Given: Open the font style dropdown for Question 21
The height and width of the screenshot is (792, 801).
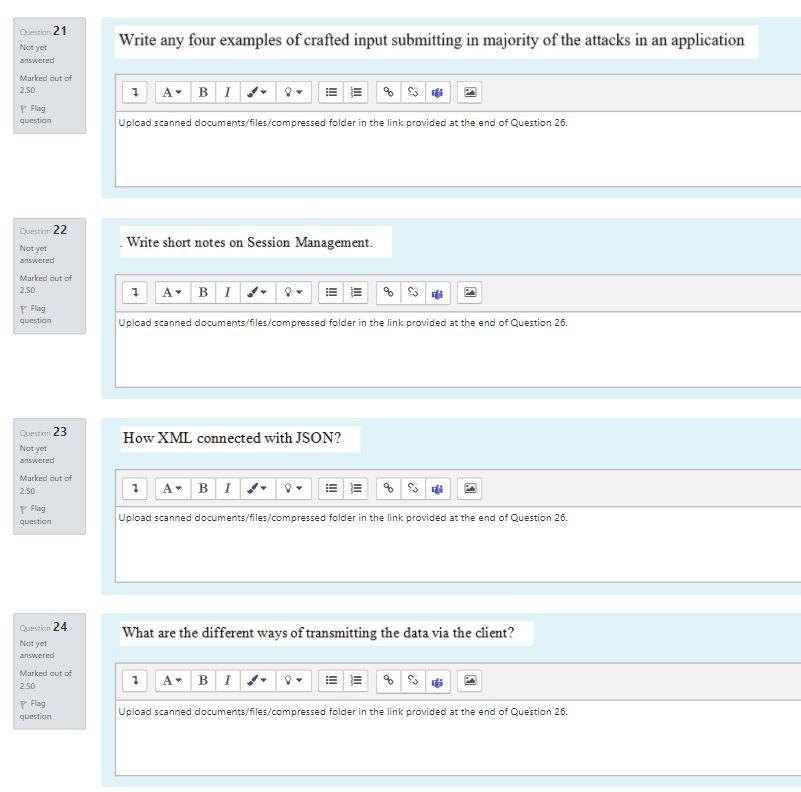Looking at the screenshot, I should click(x=169, y=92).
